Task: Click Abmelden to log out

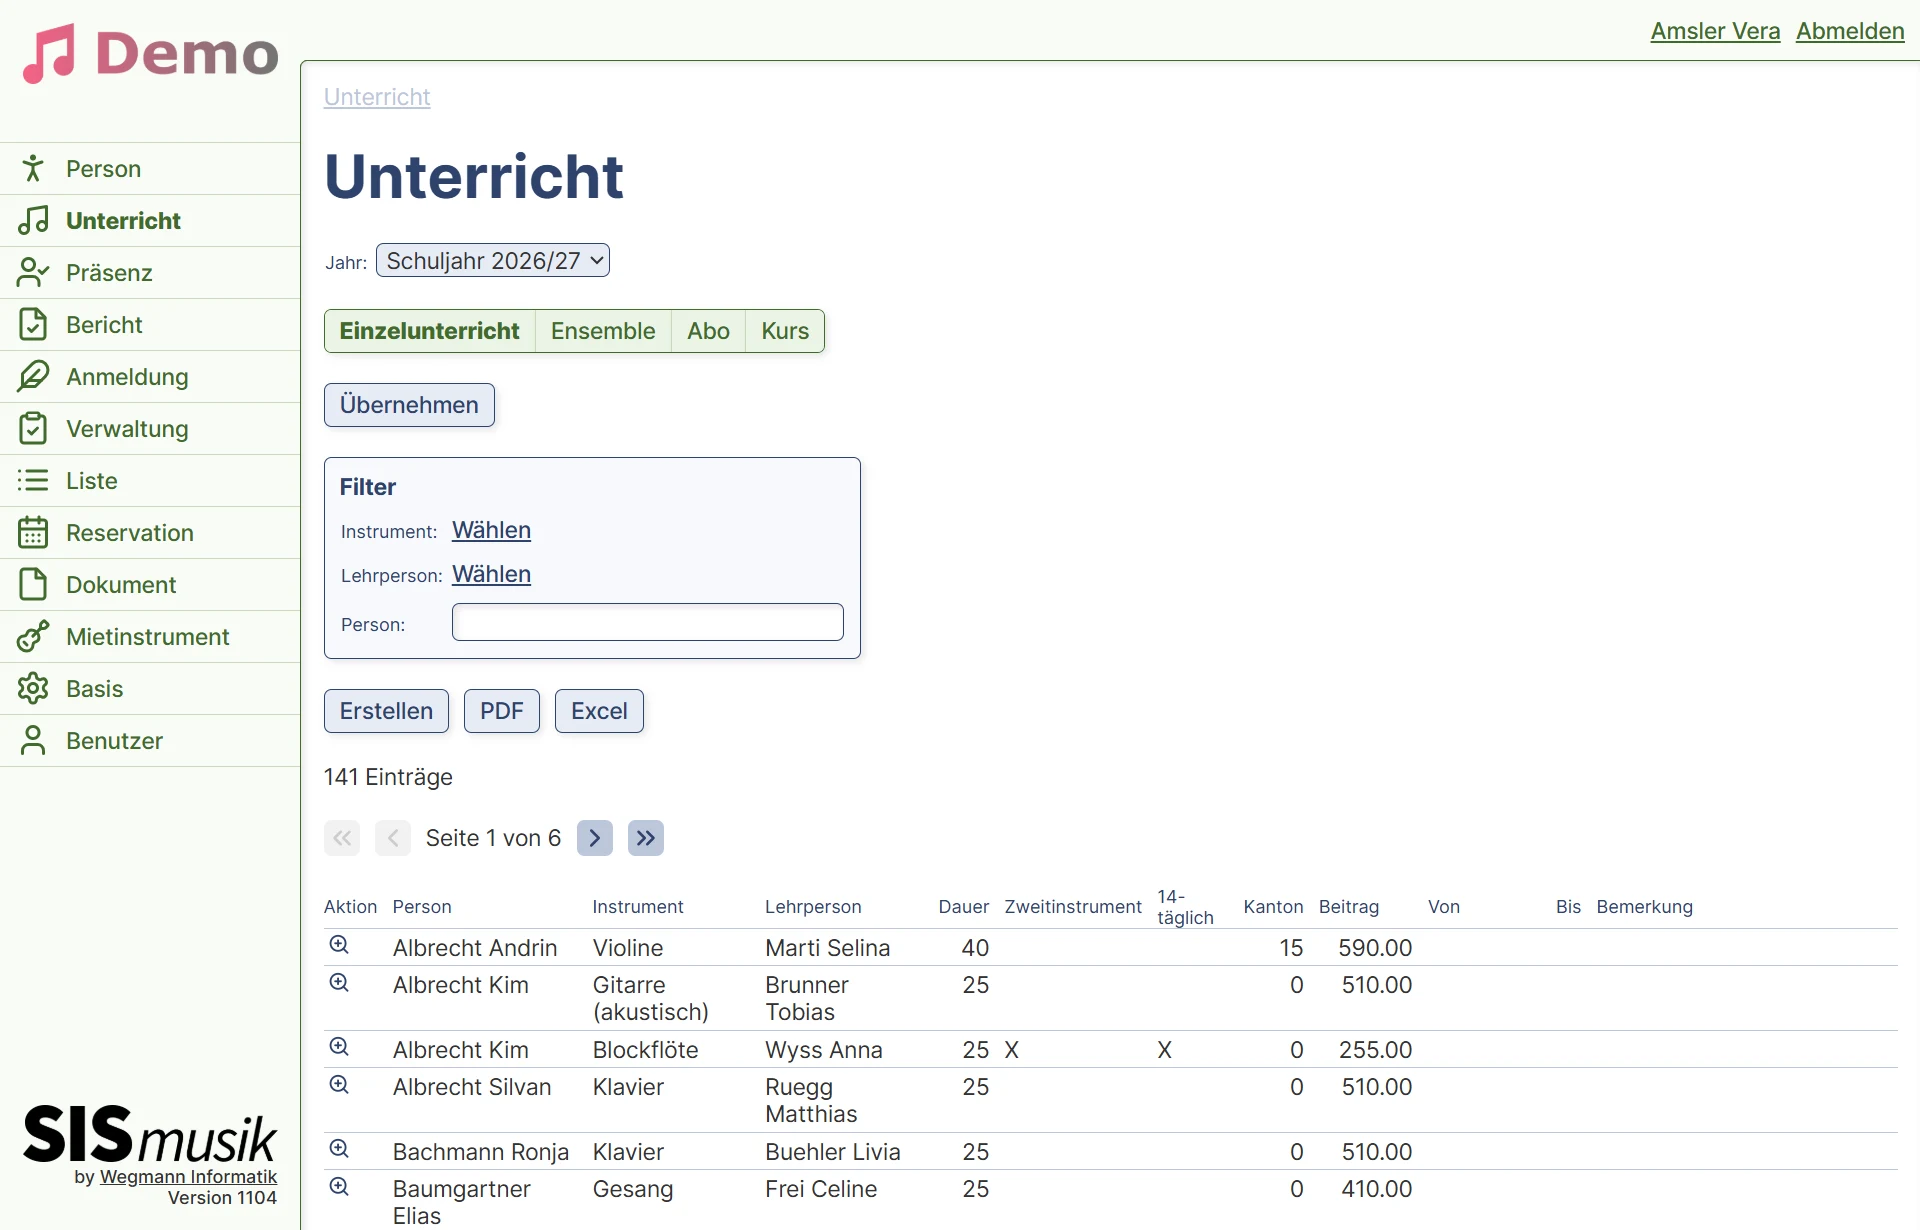Action: pos(1850,31)
